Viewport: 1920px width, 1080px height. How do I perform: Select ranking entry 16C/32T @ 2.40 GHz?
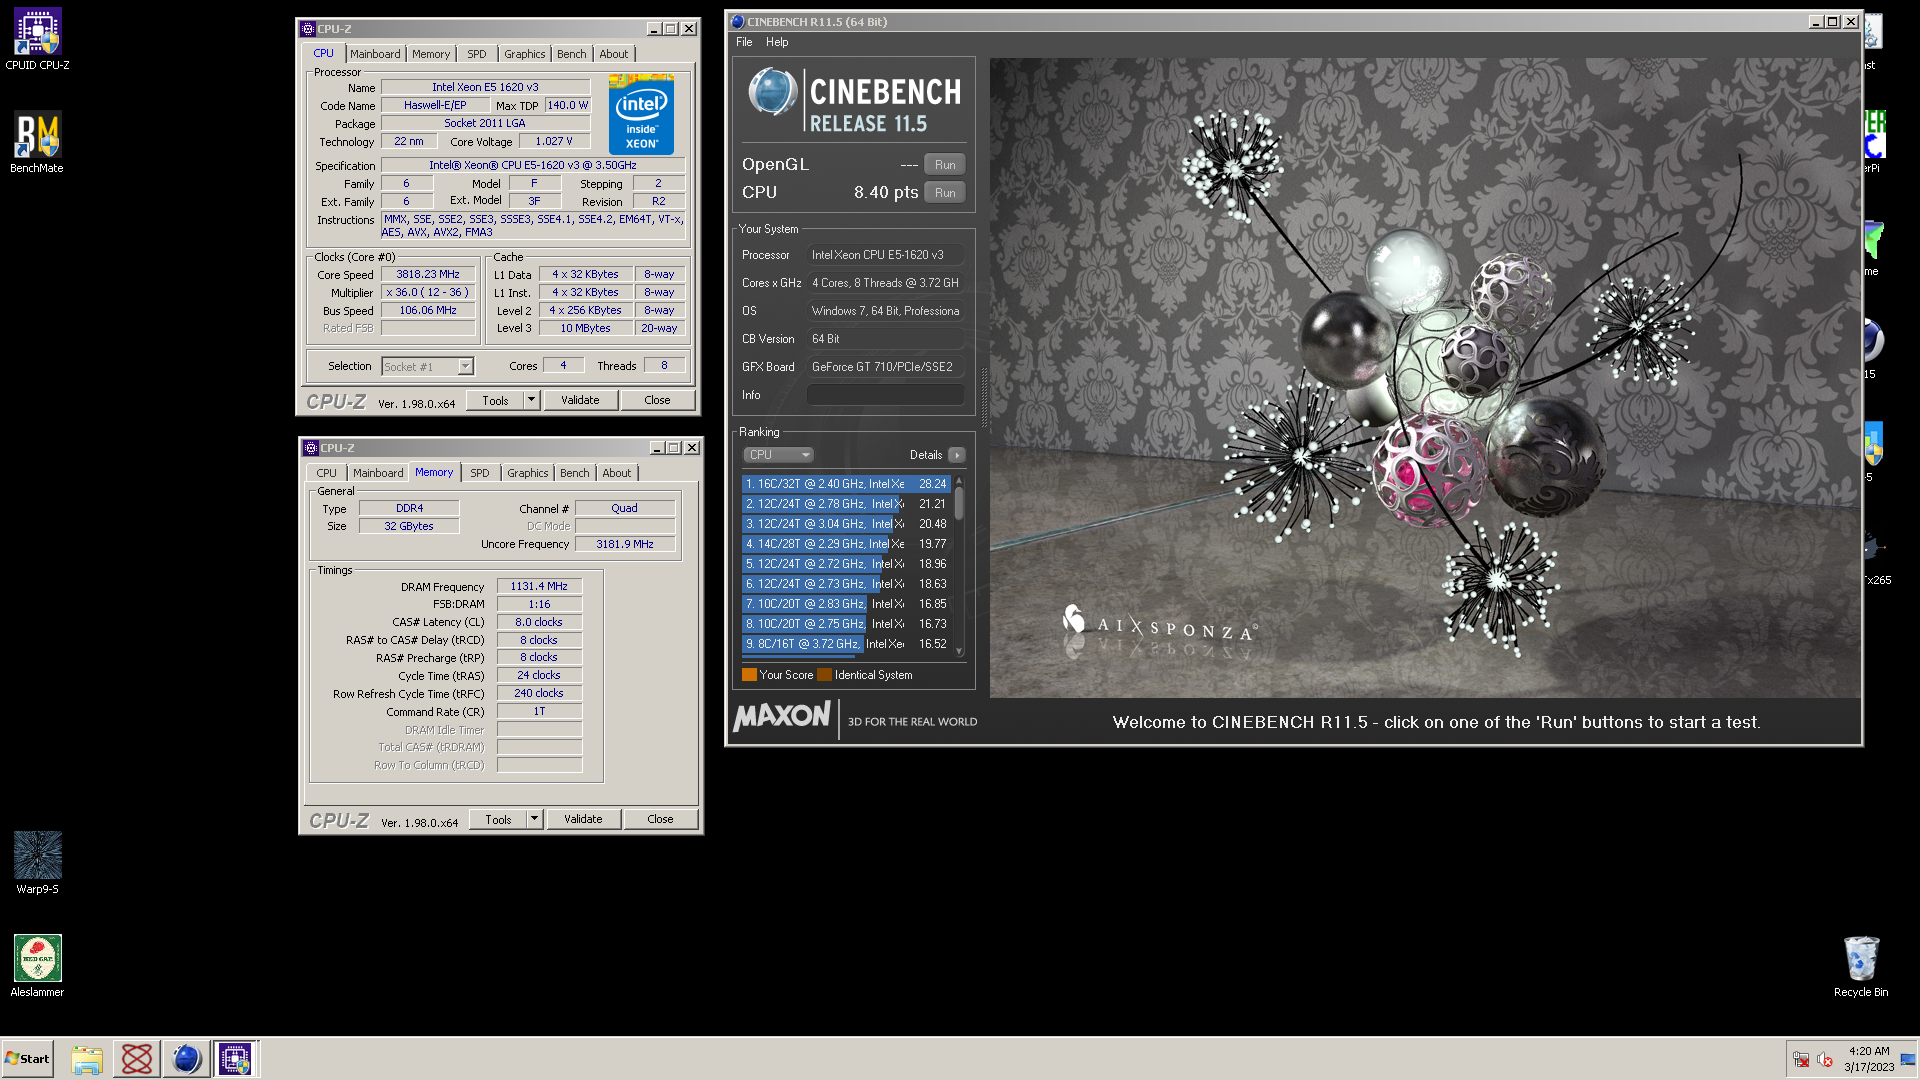[x=846, y=484]
